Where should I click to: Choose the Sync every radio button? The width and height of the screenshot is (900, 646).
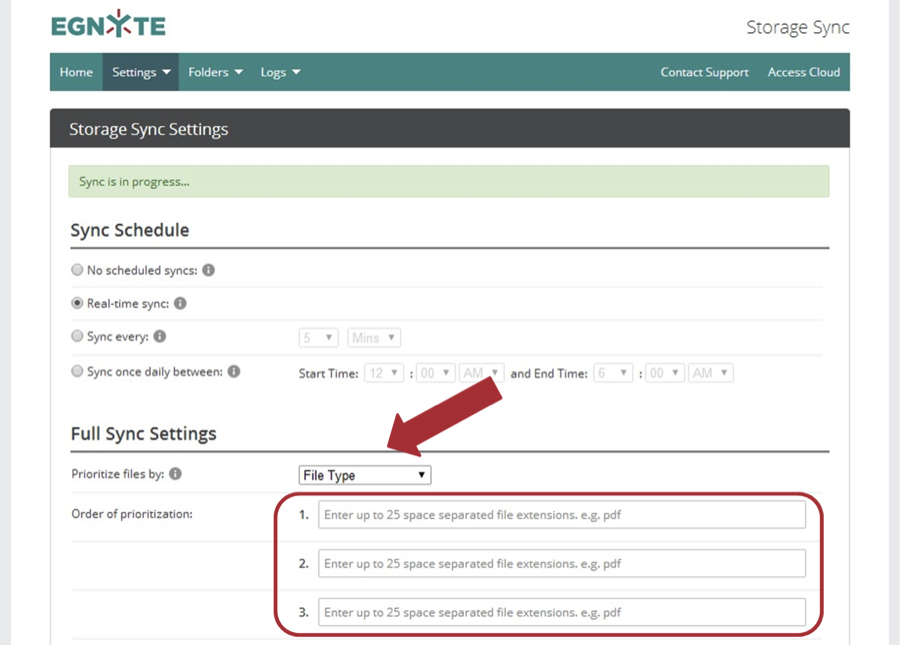click(77, 337)
